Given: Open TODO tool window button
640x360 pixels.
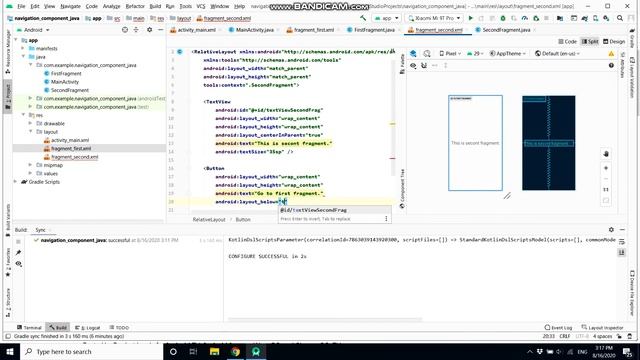Looking at the screenshot, I should pyautogui.click(x=119, y=327).
